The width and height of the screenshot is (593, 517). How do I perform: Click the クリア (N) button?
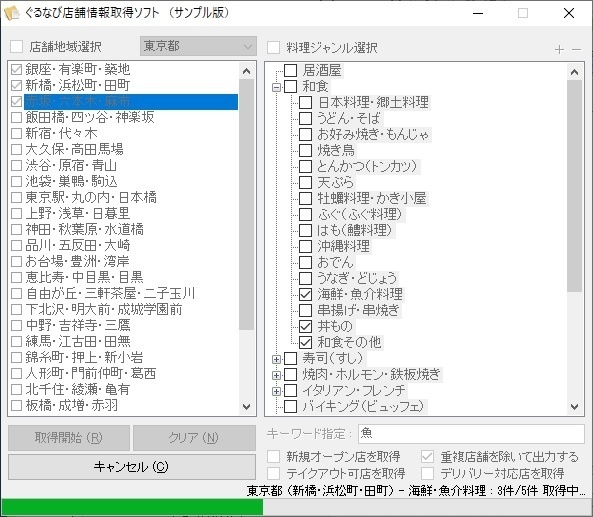194,438
